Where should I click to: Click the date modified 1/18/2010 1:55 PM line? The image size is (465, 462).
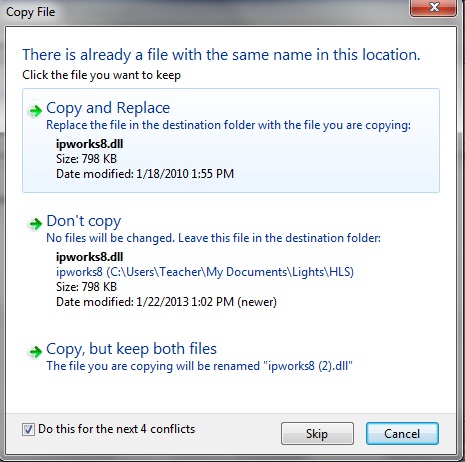click(x=145, y=174)
